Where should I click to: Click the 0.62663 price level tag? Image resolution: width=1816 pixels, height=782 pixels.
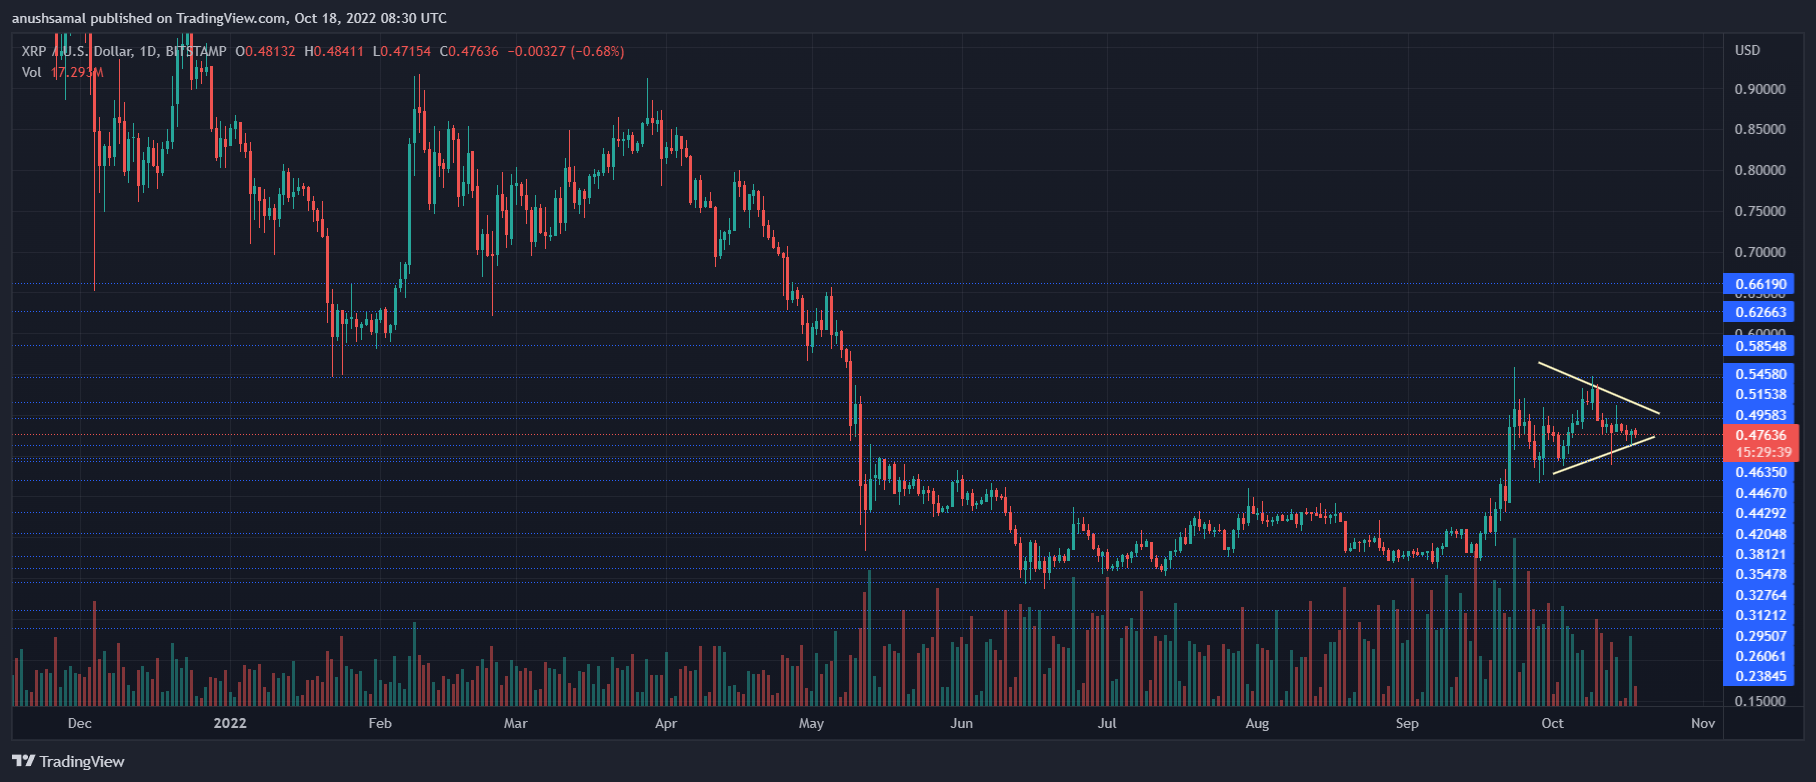point(1759,312)
